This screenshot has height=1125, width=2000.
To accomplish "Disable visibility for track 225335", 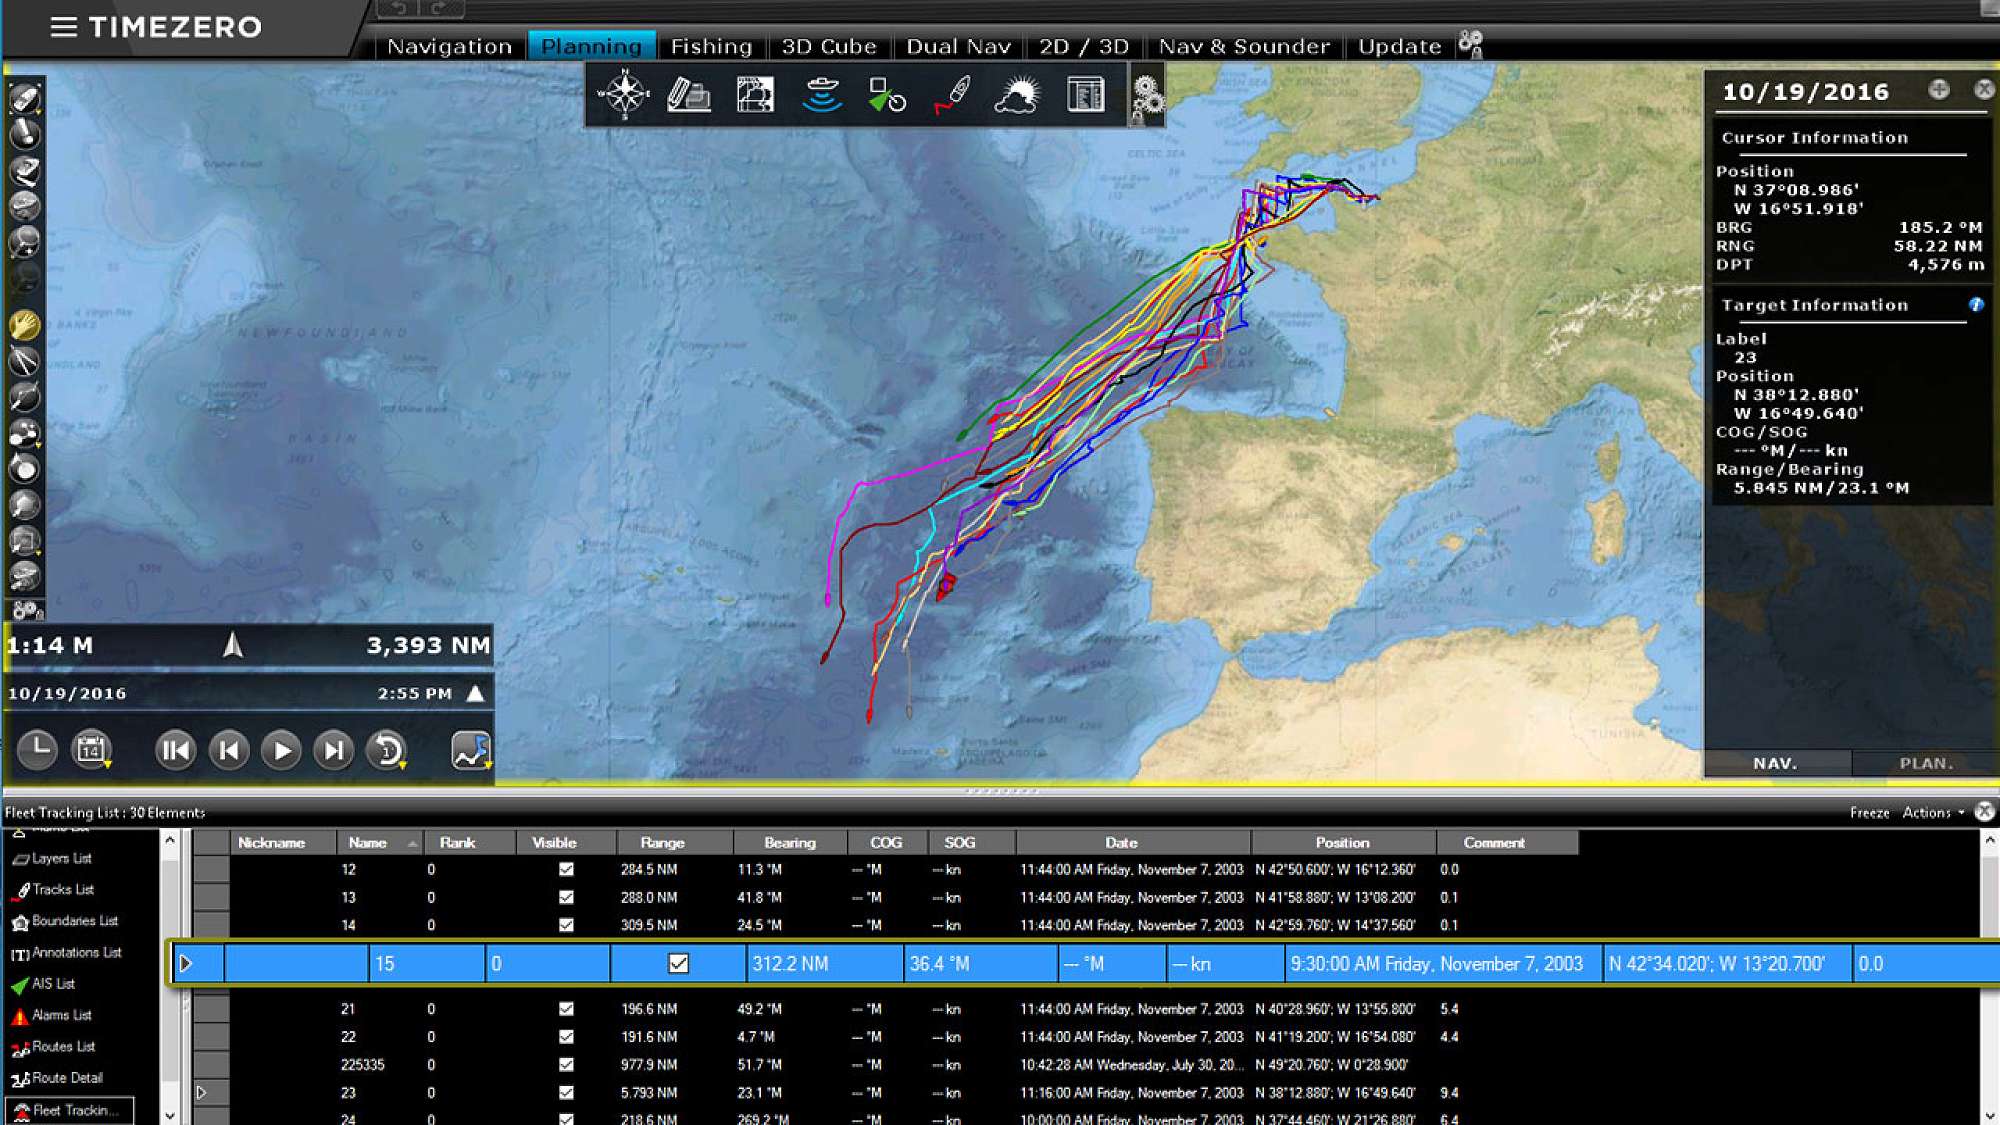I will (565, 1065).
